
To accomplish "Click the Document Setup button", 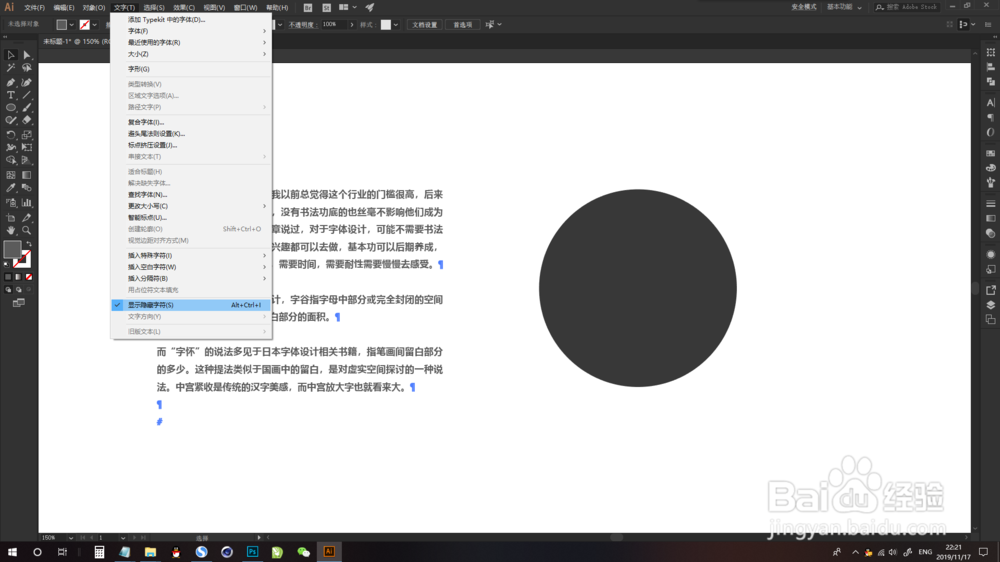I will [425, 25].
